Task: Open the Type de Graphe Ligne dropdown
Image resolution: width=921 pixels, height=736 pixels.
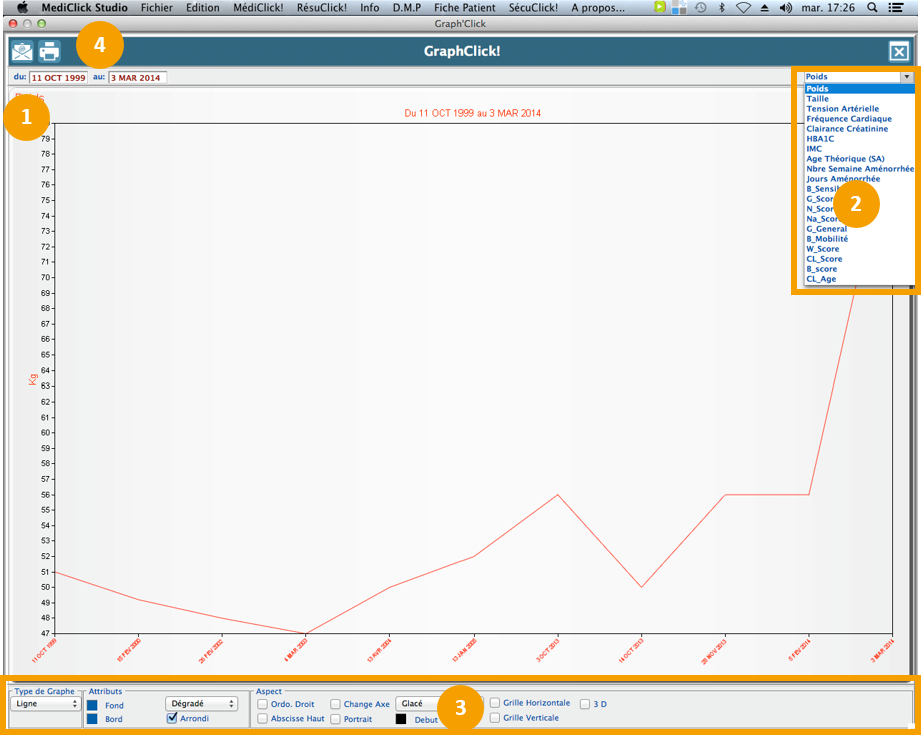Action: [x=45, y=704]
